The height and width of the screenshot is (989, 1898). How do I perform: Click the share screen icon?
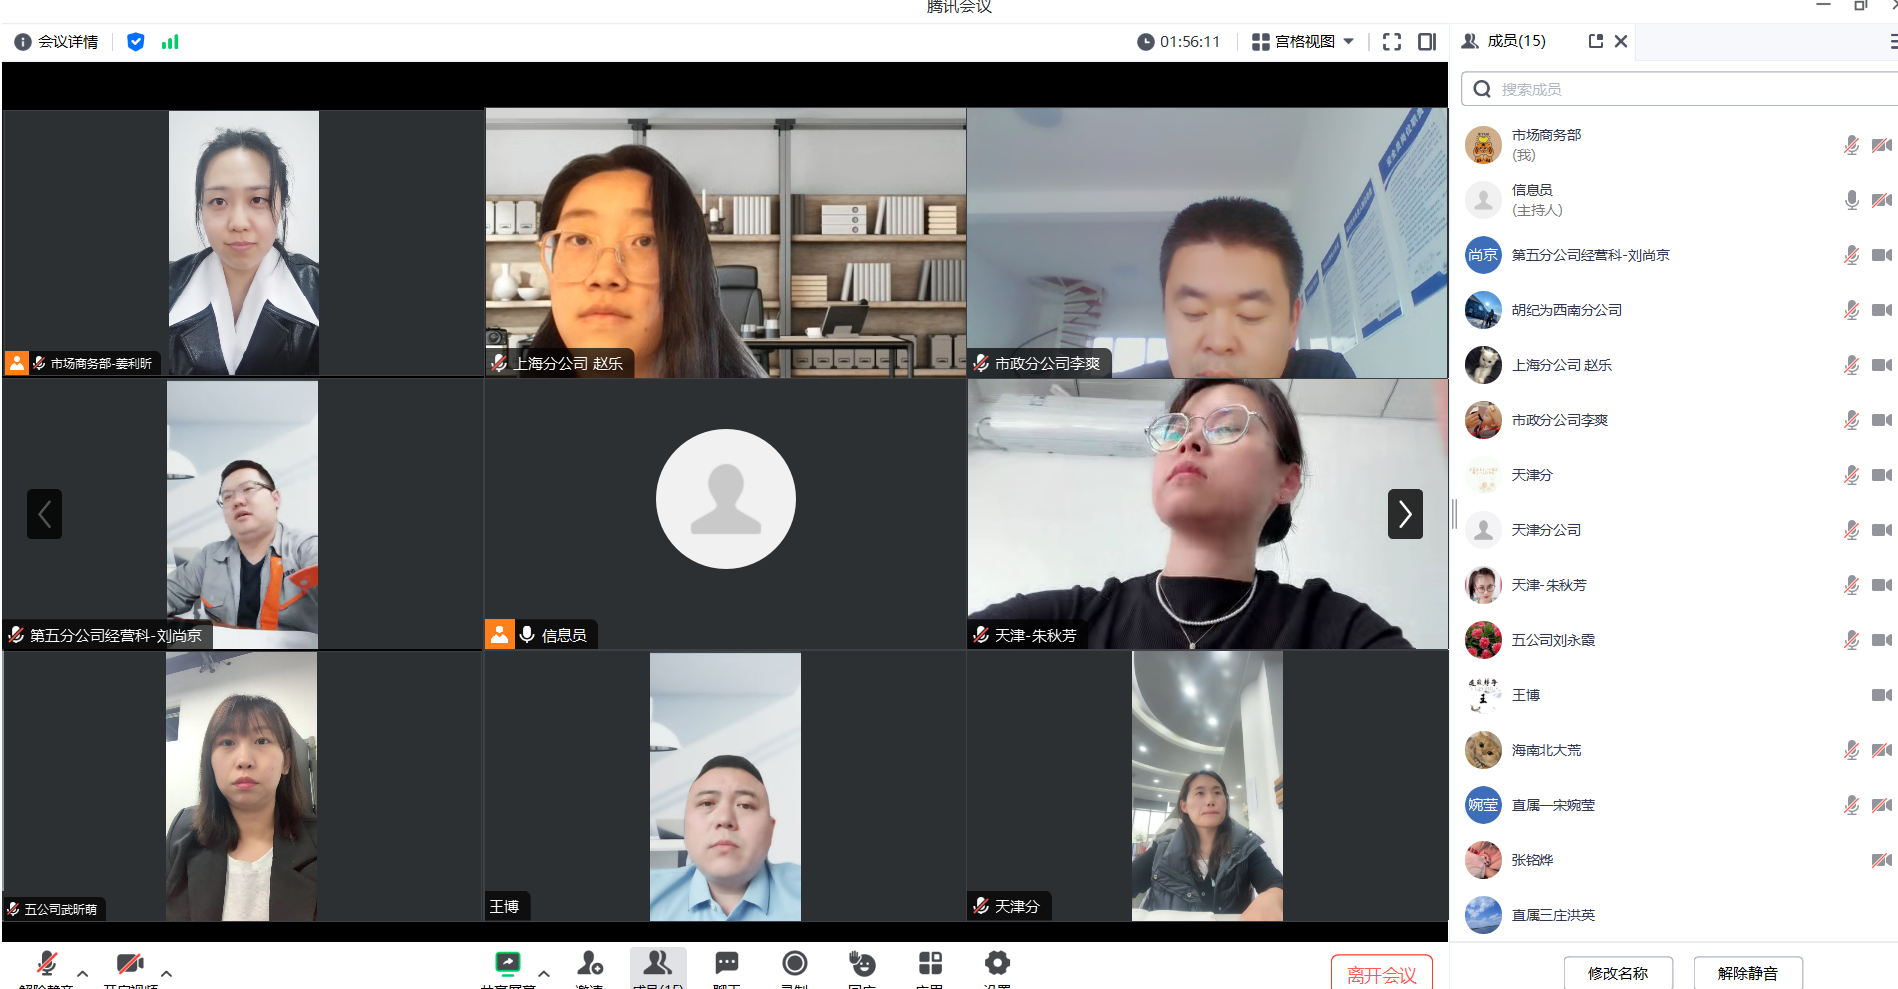(508, 963)
